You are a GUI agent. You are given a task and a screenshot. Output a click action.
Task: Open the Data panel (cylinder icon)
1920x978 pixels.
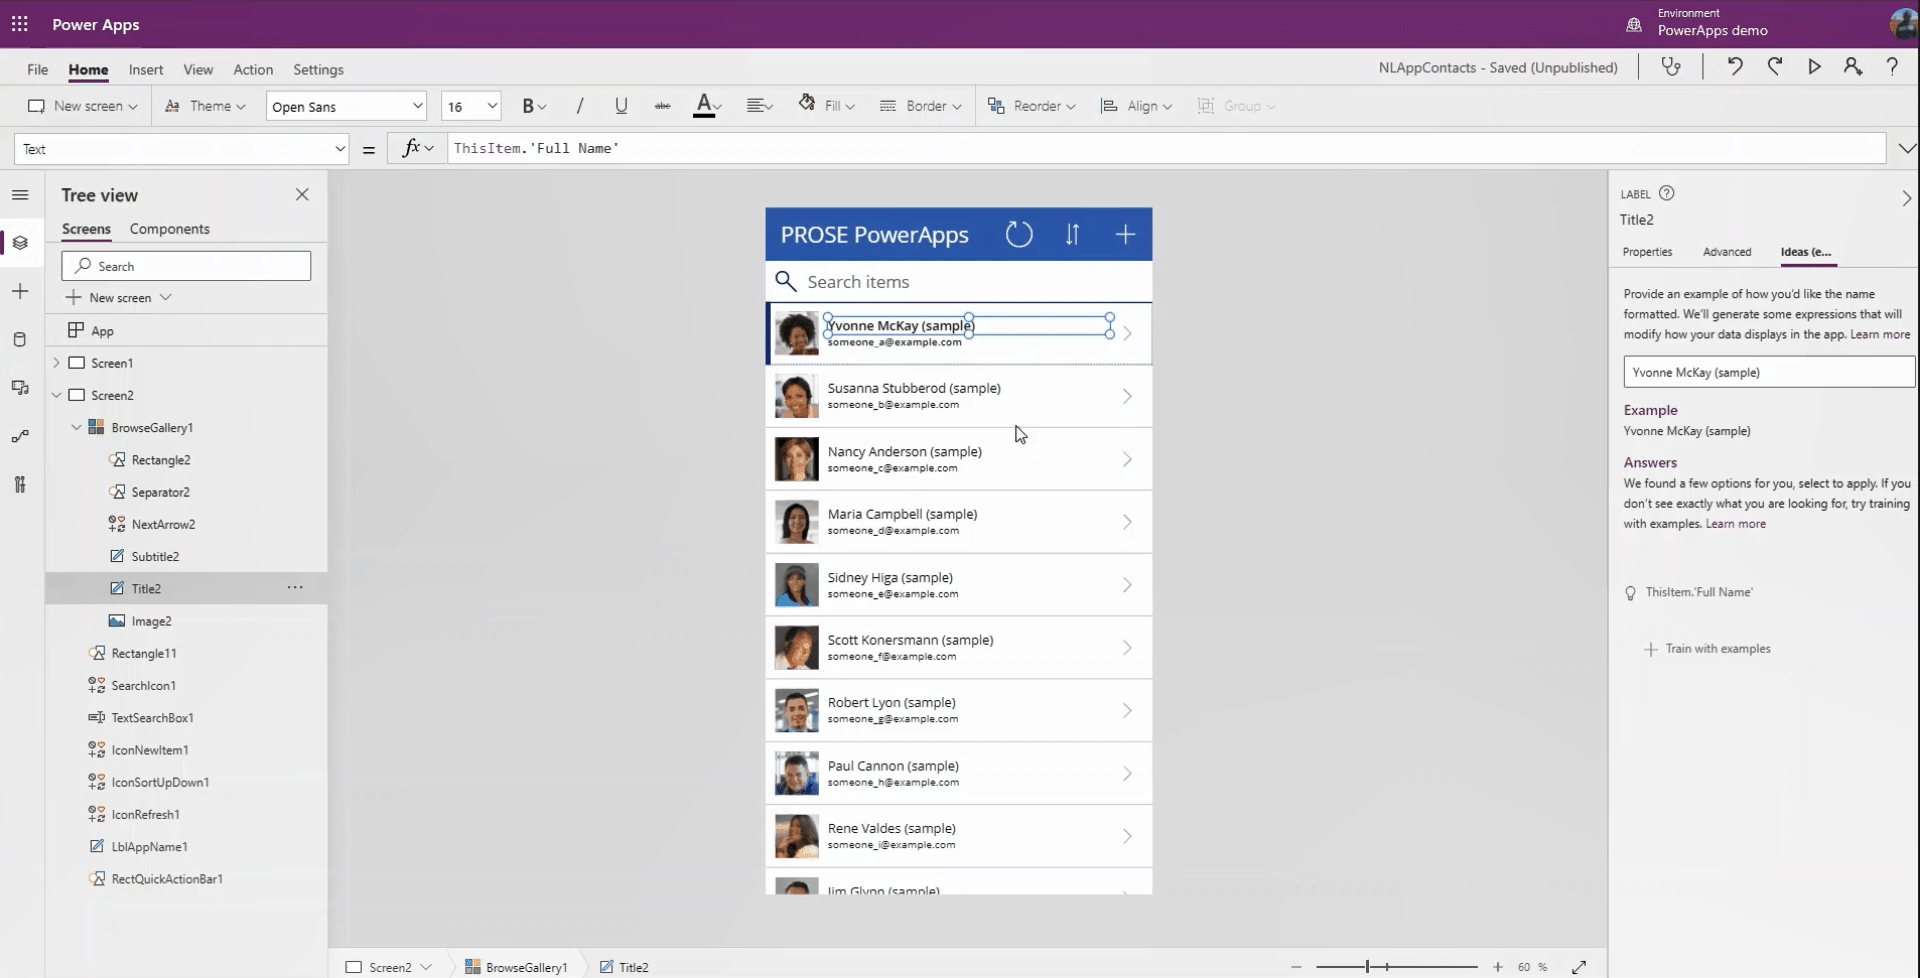tap(20, 340)
